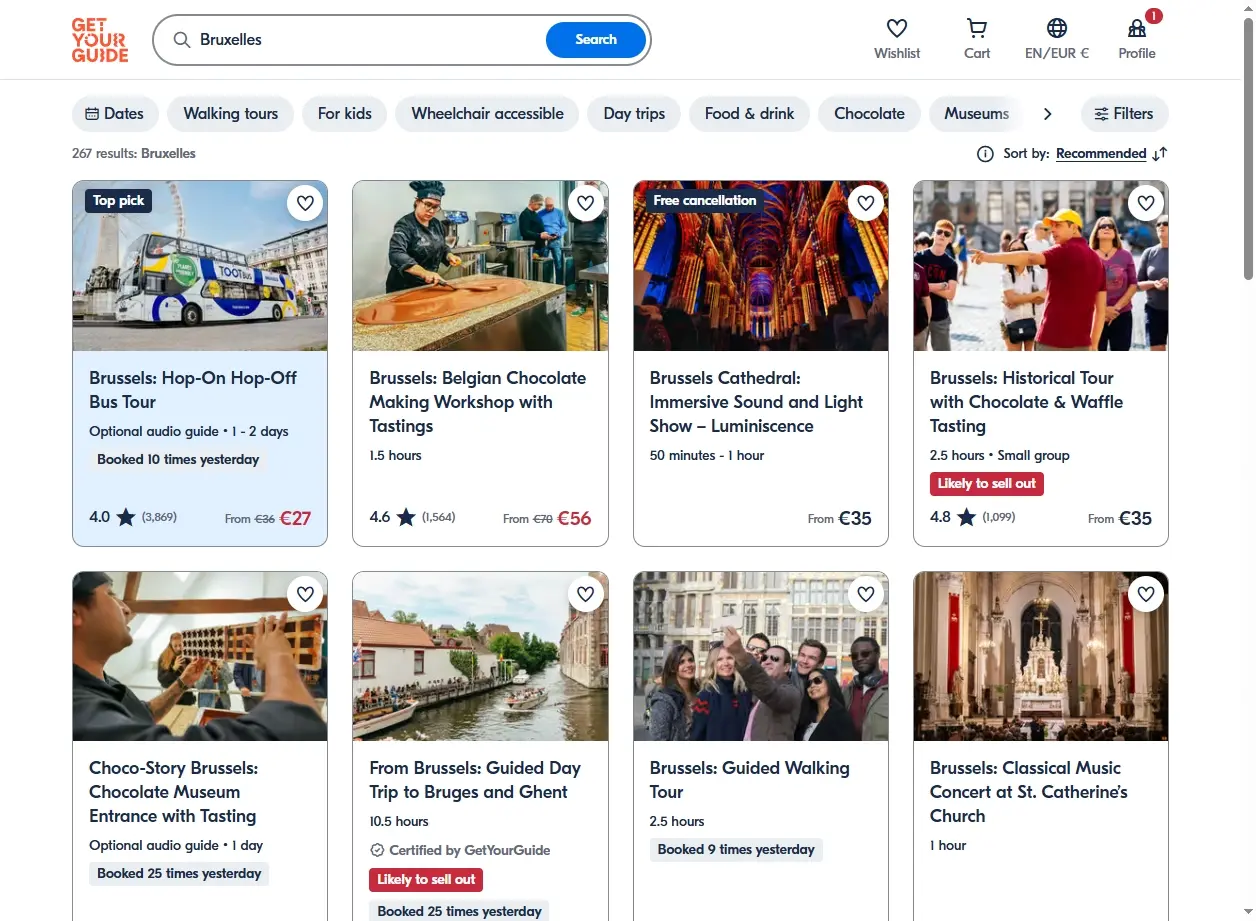
Task: Click the sort order arrows icon
Action: click(x=1160, y=154)
